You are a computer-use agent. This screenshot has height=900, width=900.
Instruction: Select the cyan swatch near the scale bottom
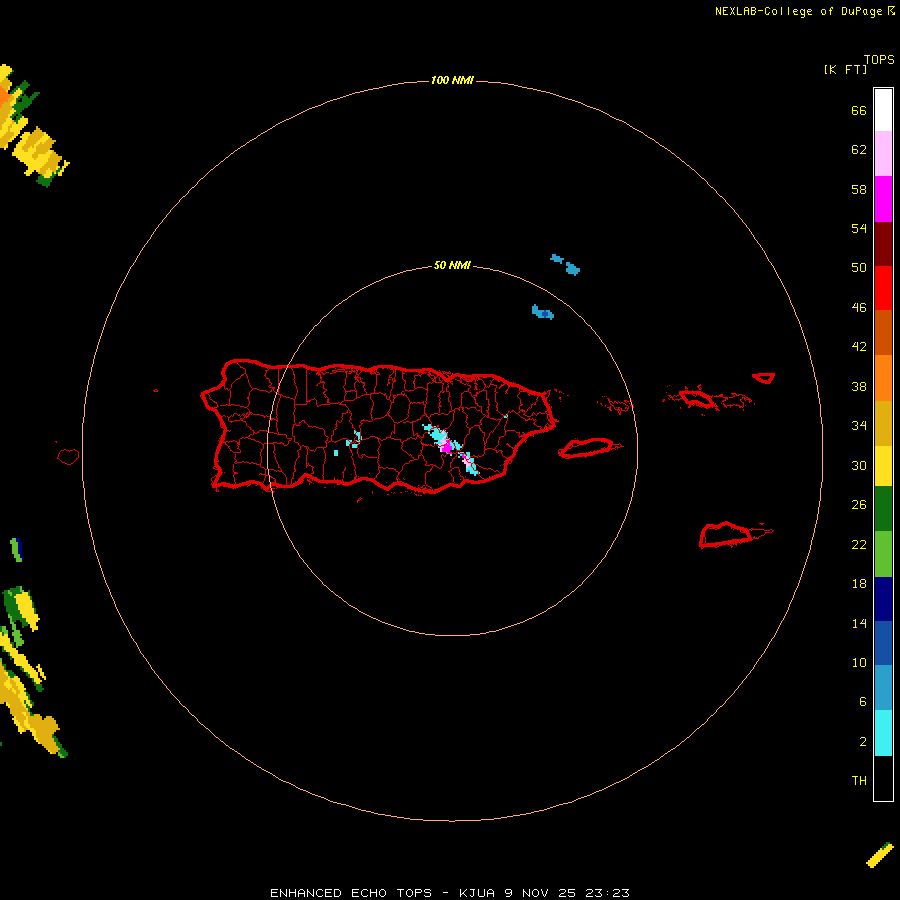tap(883, 733)
